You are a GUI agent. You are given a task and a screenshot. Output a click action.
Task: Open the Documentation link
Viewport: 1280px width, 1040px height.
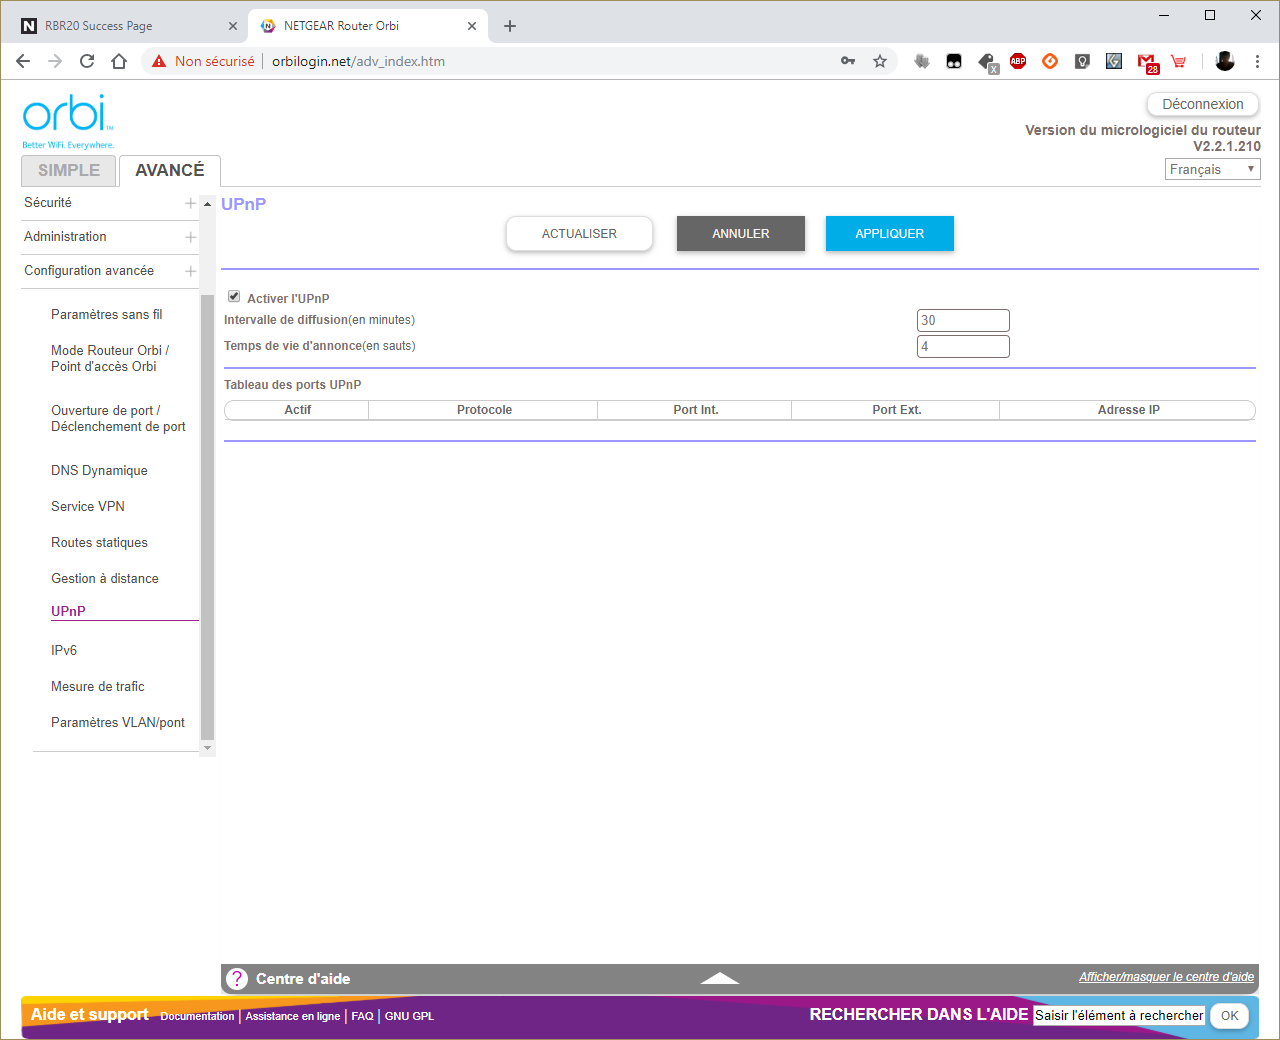197,1016
